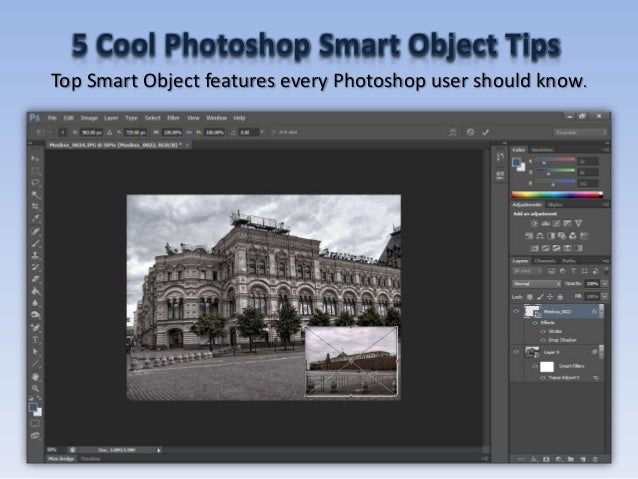Viewport: 638px width, 479px height.
Task: Change screen mode from toolbar bottom
Action: [35, 436]
